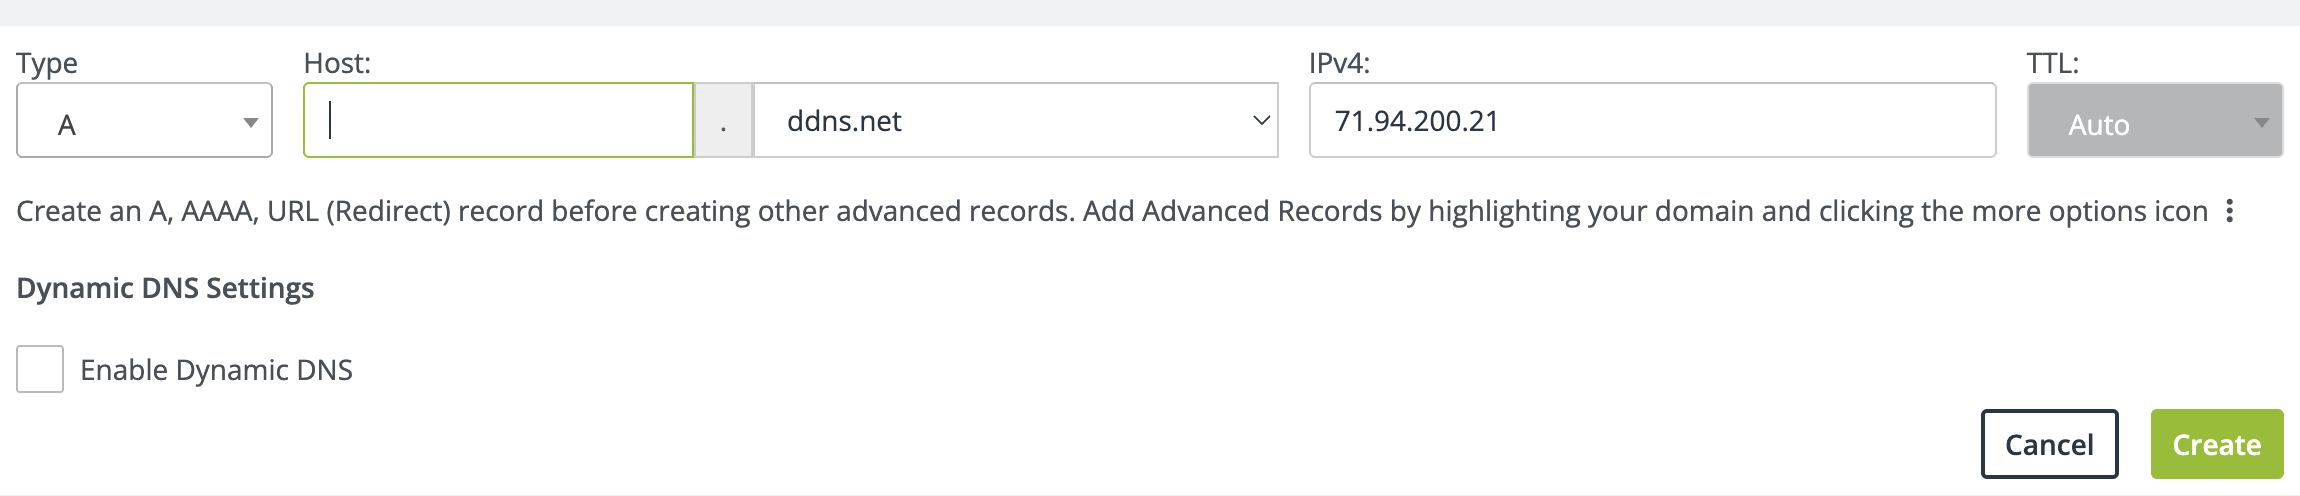Screen dimensions: 2300x496
Task: Click the more options three-dot icon
Action: click(2229, 211)
